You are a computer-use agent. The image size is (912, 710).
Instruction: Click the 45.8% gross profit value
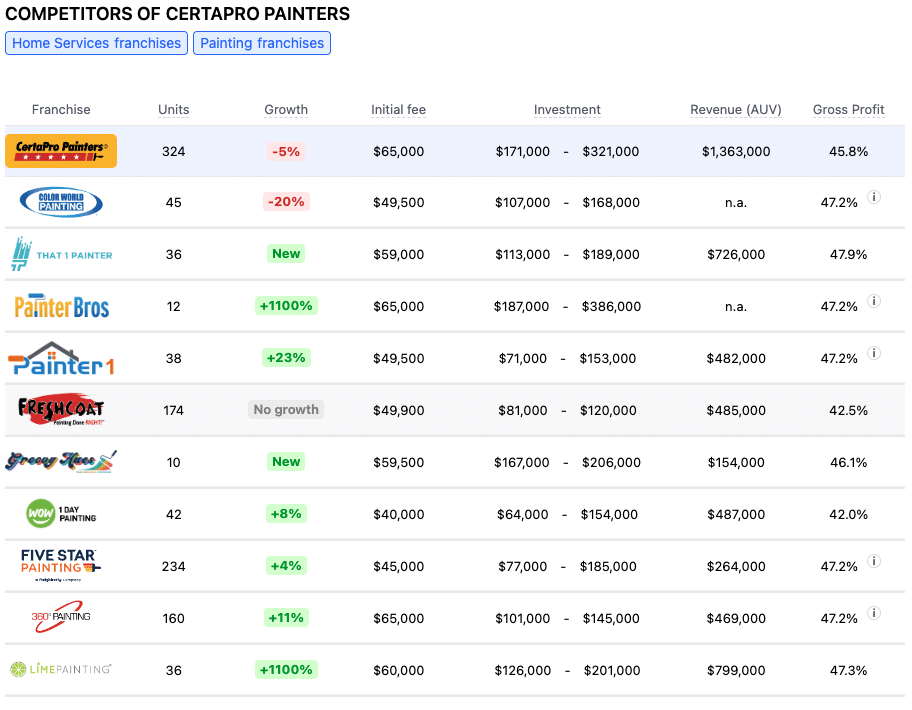[x=849, y=152]
